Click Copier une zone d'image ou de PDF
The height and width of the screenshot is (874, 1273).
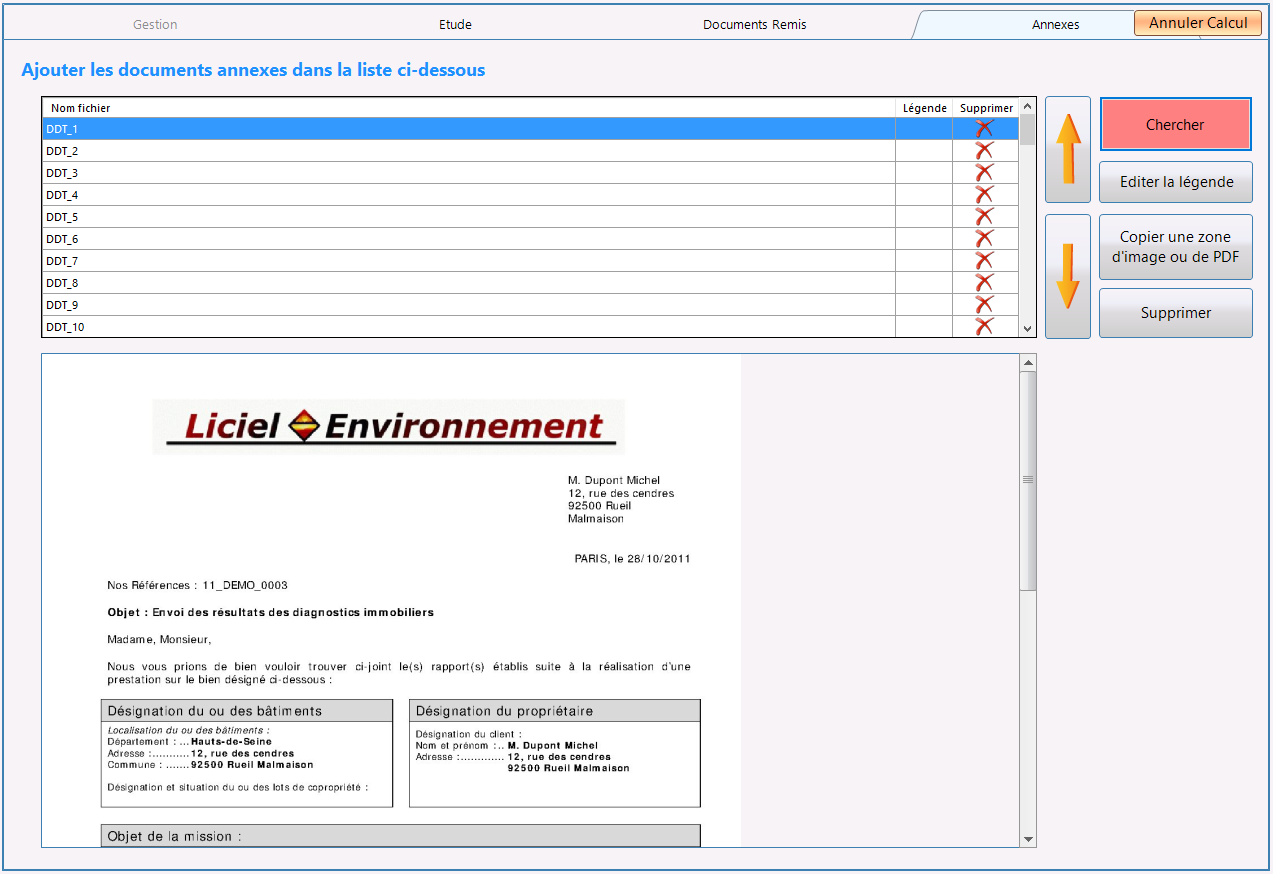click(x=1176, y=247)
